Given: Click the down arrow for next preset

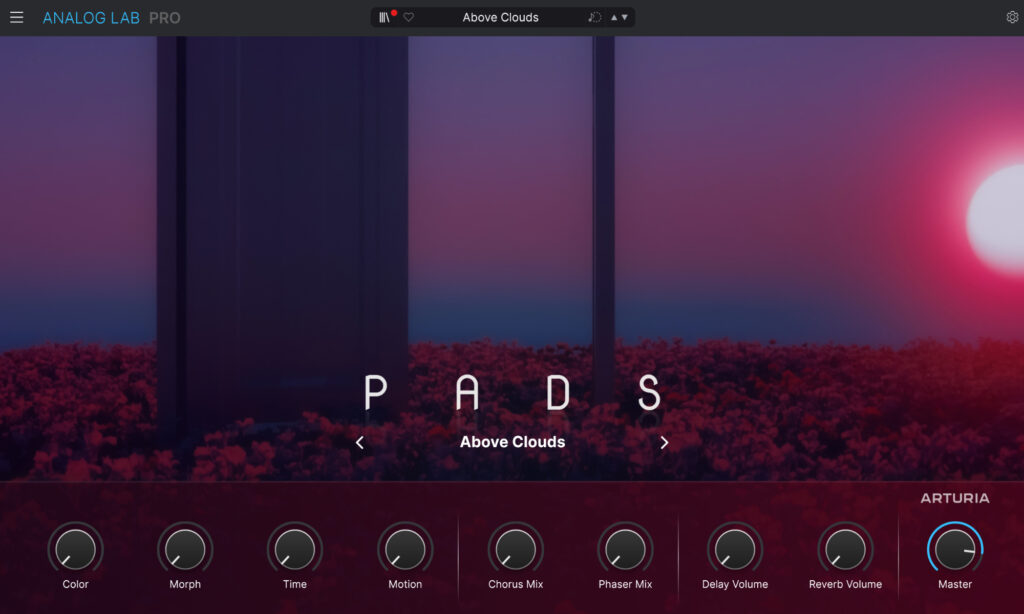Looking at the screenshot, I should point(625,17).
